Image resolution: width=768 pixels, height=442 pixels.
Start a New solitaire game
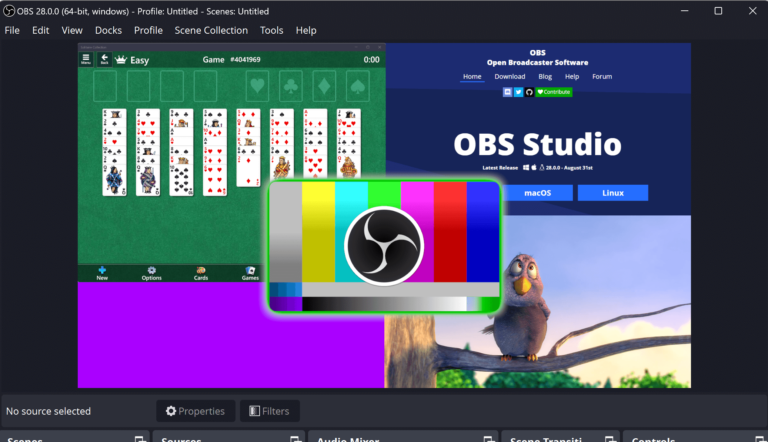point(102,273)
